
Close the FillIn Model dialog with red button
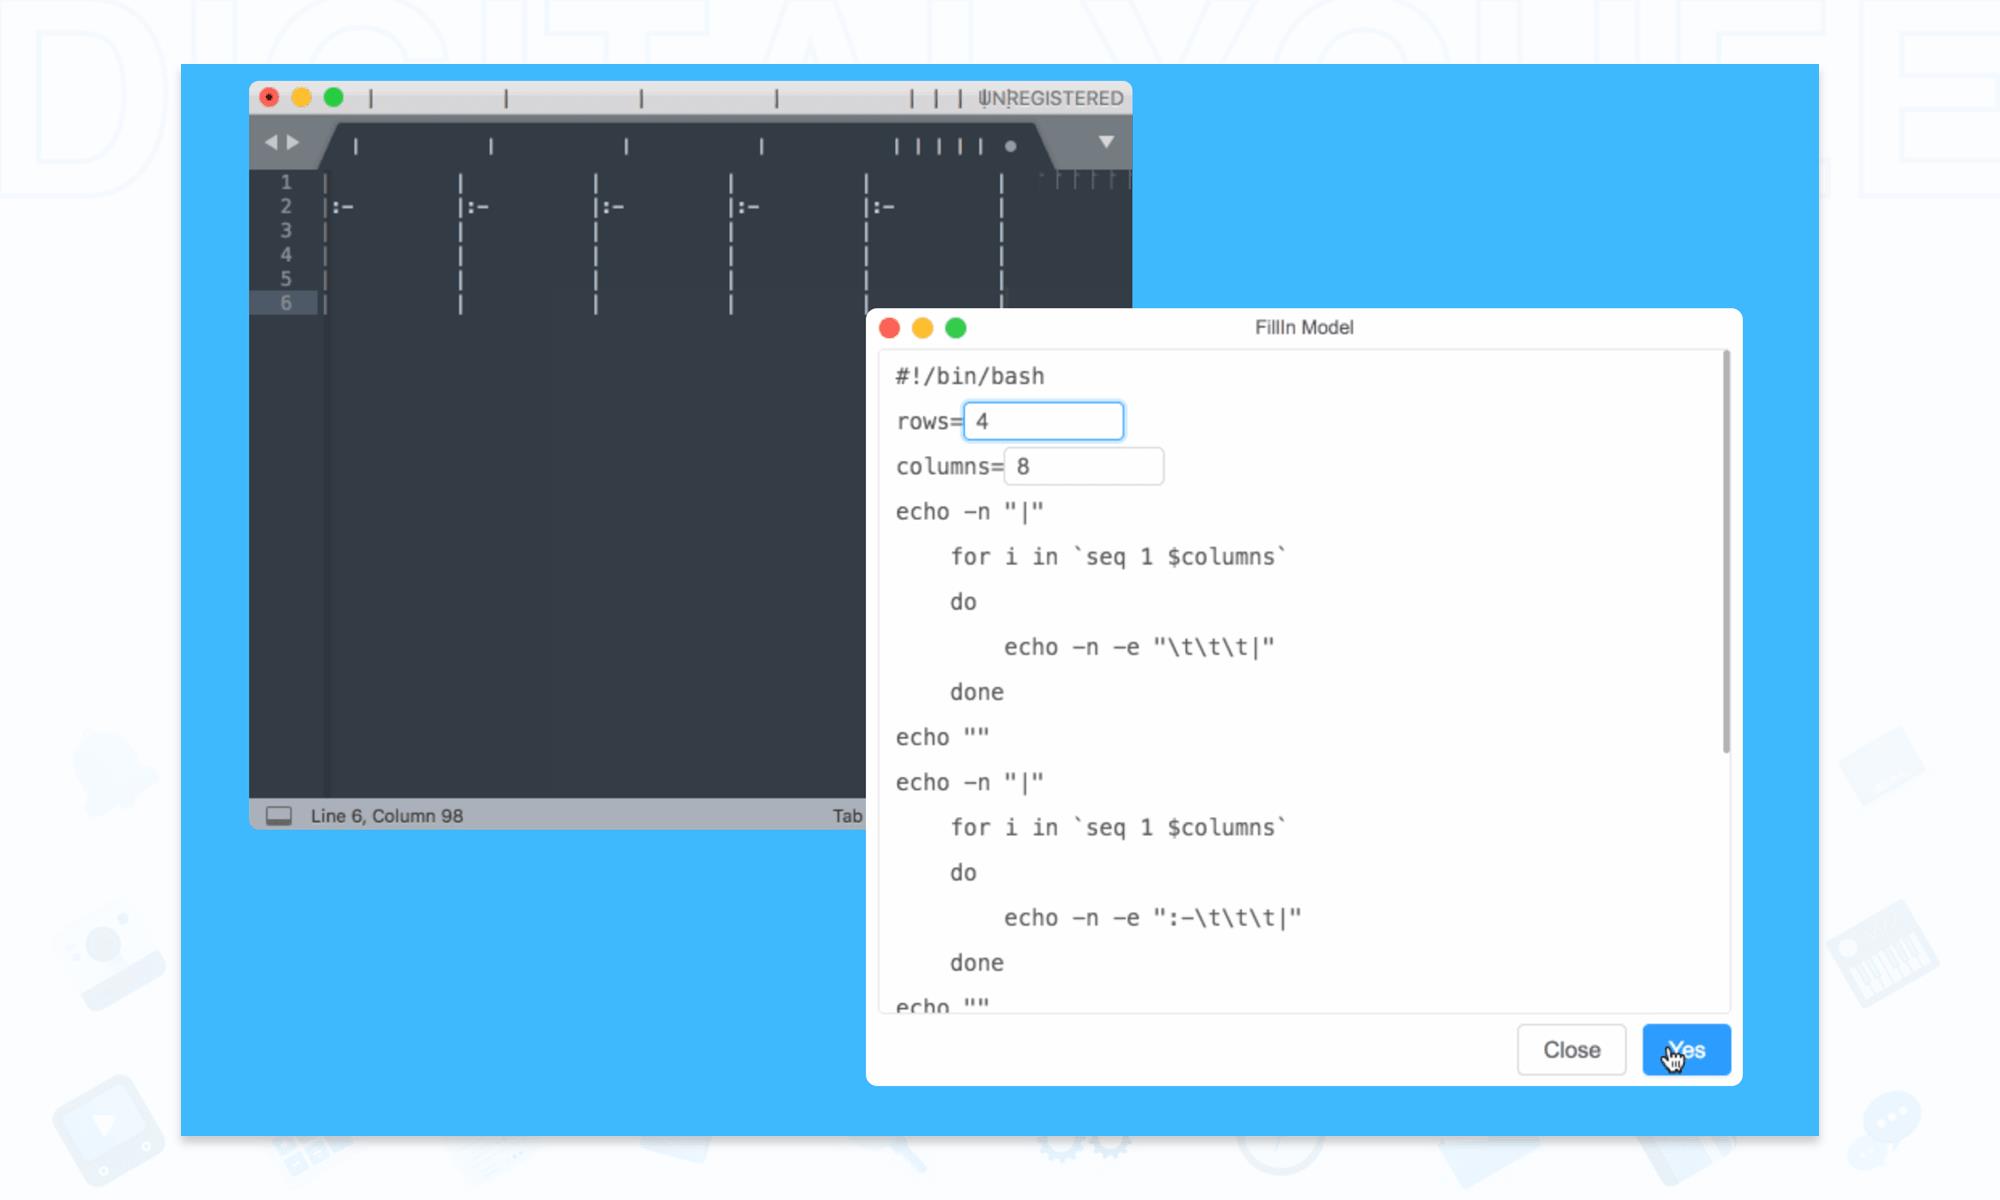(890, 328)
